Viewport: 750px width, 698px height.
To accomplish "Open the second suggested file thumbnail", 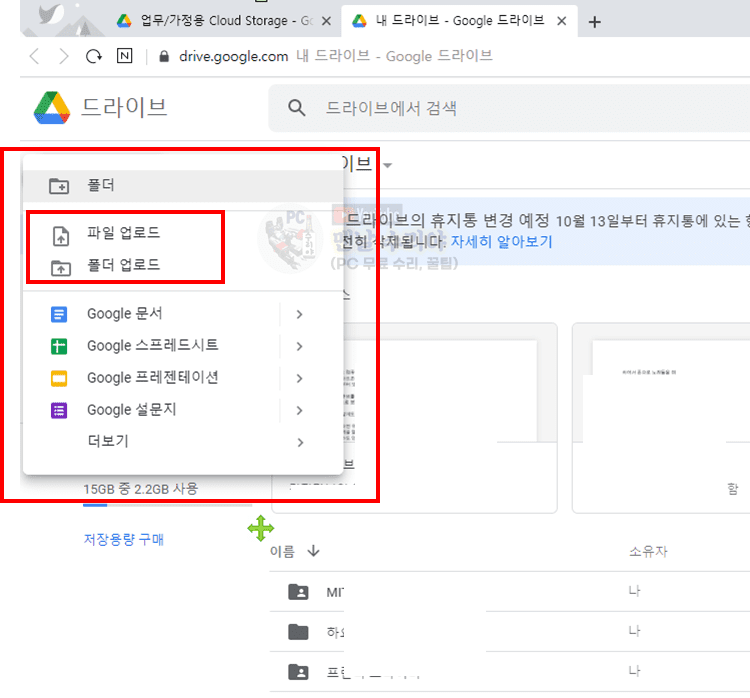I will click(661, 418).
